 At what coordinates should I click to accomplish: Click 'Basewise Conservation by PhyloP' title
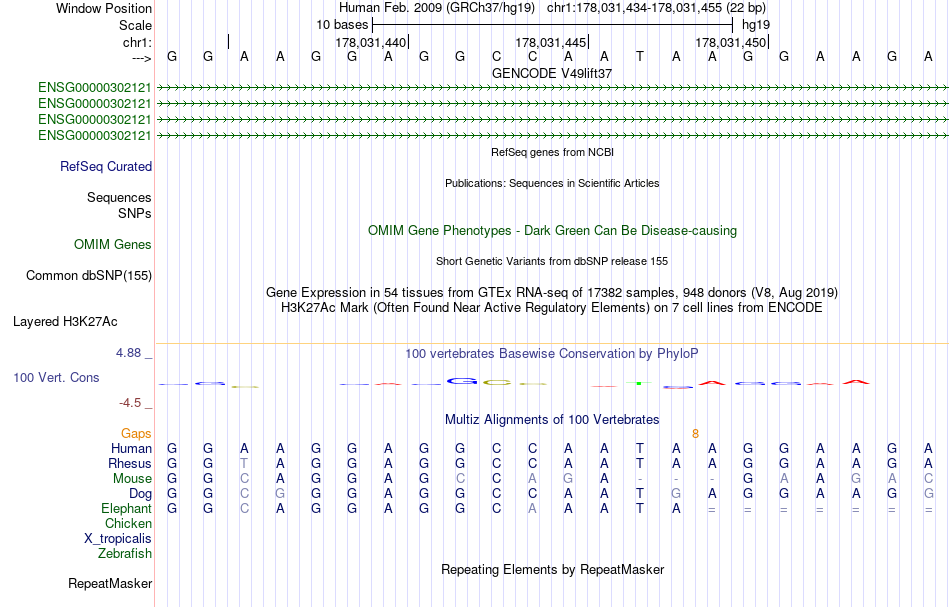(552, 353)
